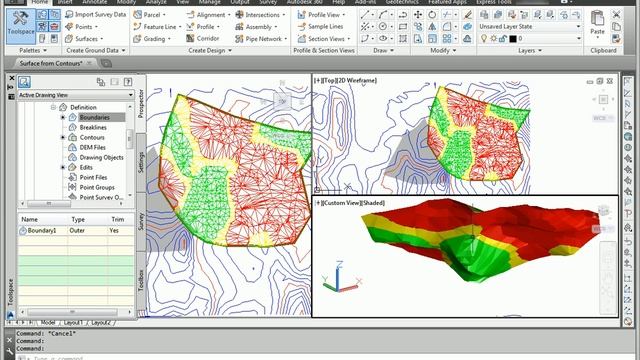Viewport: 640px width, 360px height.
Task: Expand the Palettes panel title
Action: tap(33, 51)
